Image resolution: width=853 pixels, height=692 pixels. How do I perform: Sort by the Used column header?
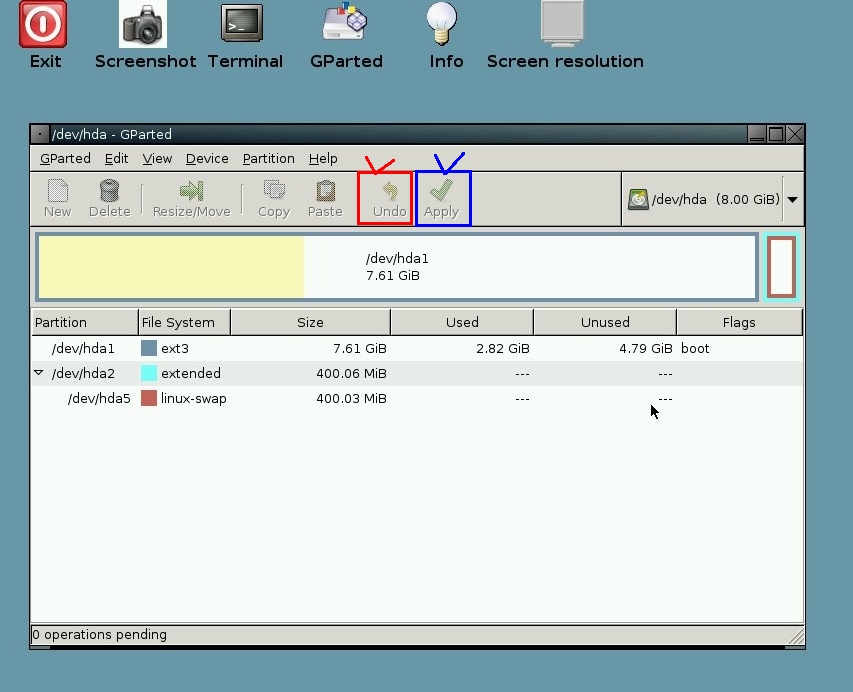pos(462,322)
